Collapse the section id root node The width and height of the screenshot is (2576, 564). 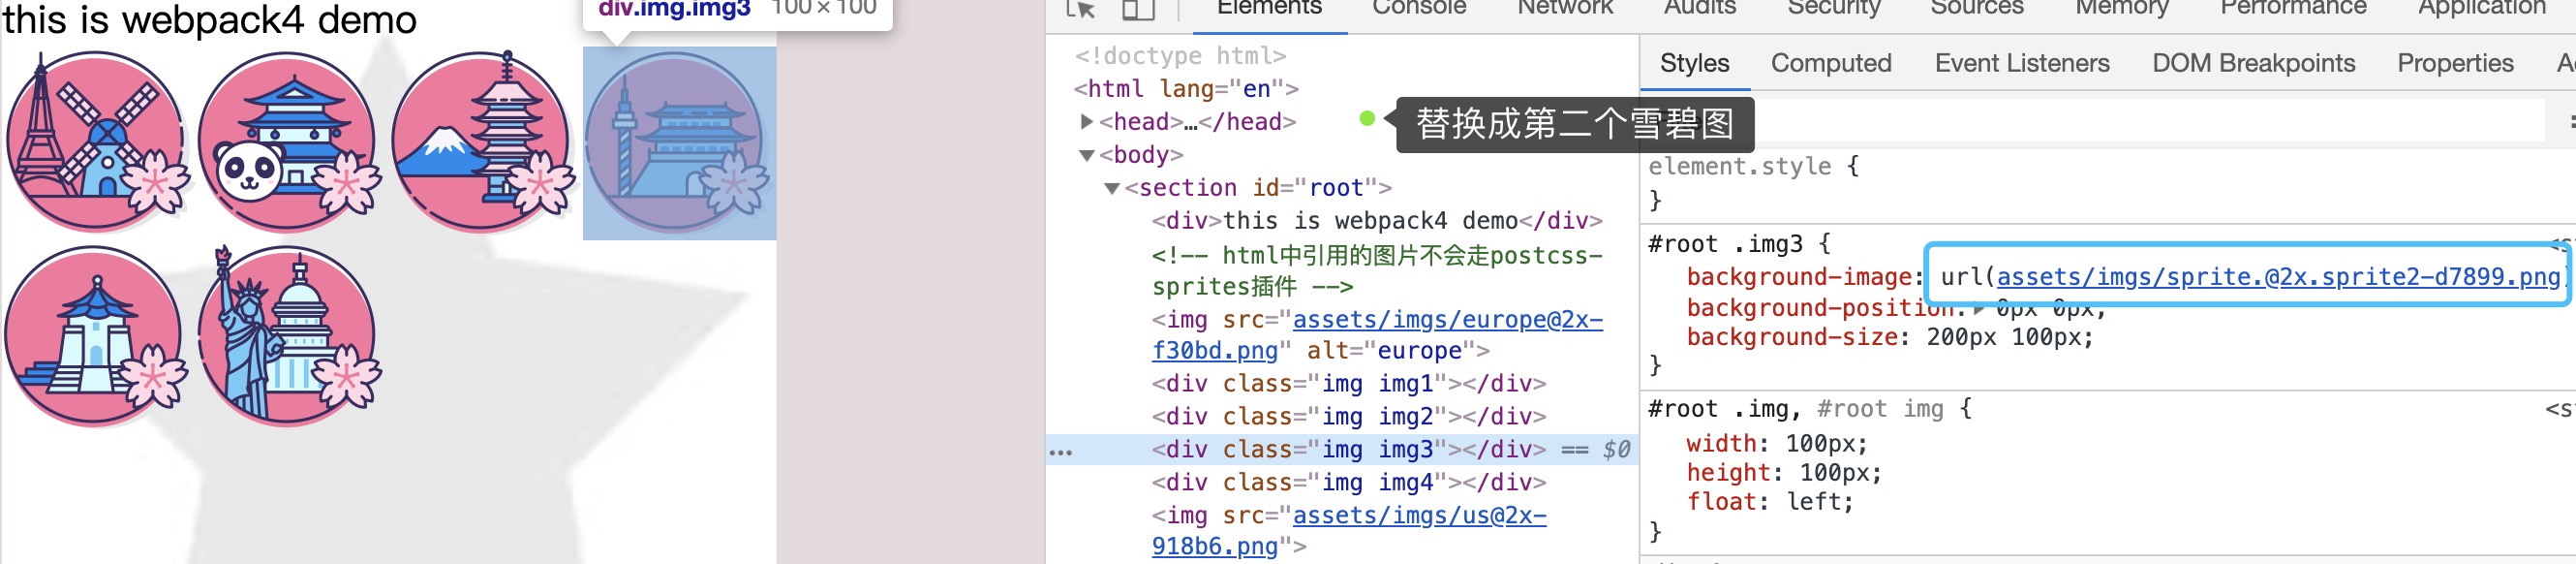(1111, 188)
